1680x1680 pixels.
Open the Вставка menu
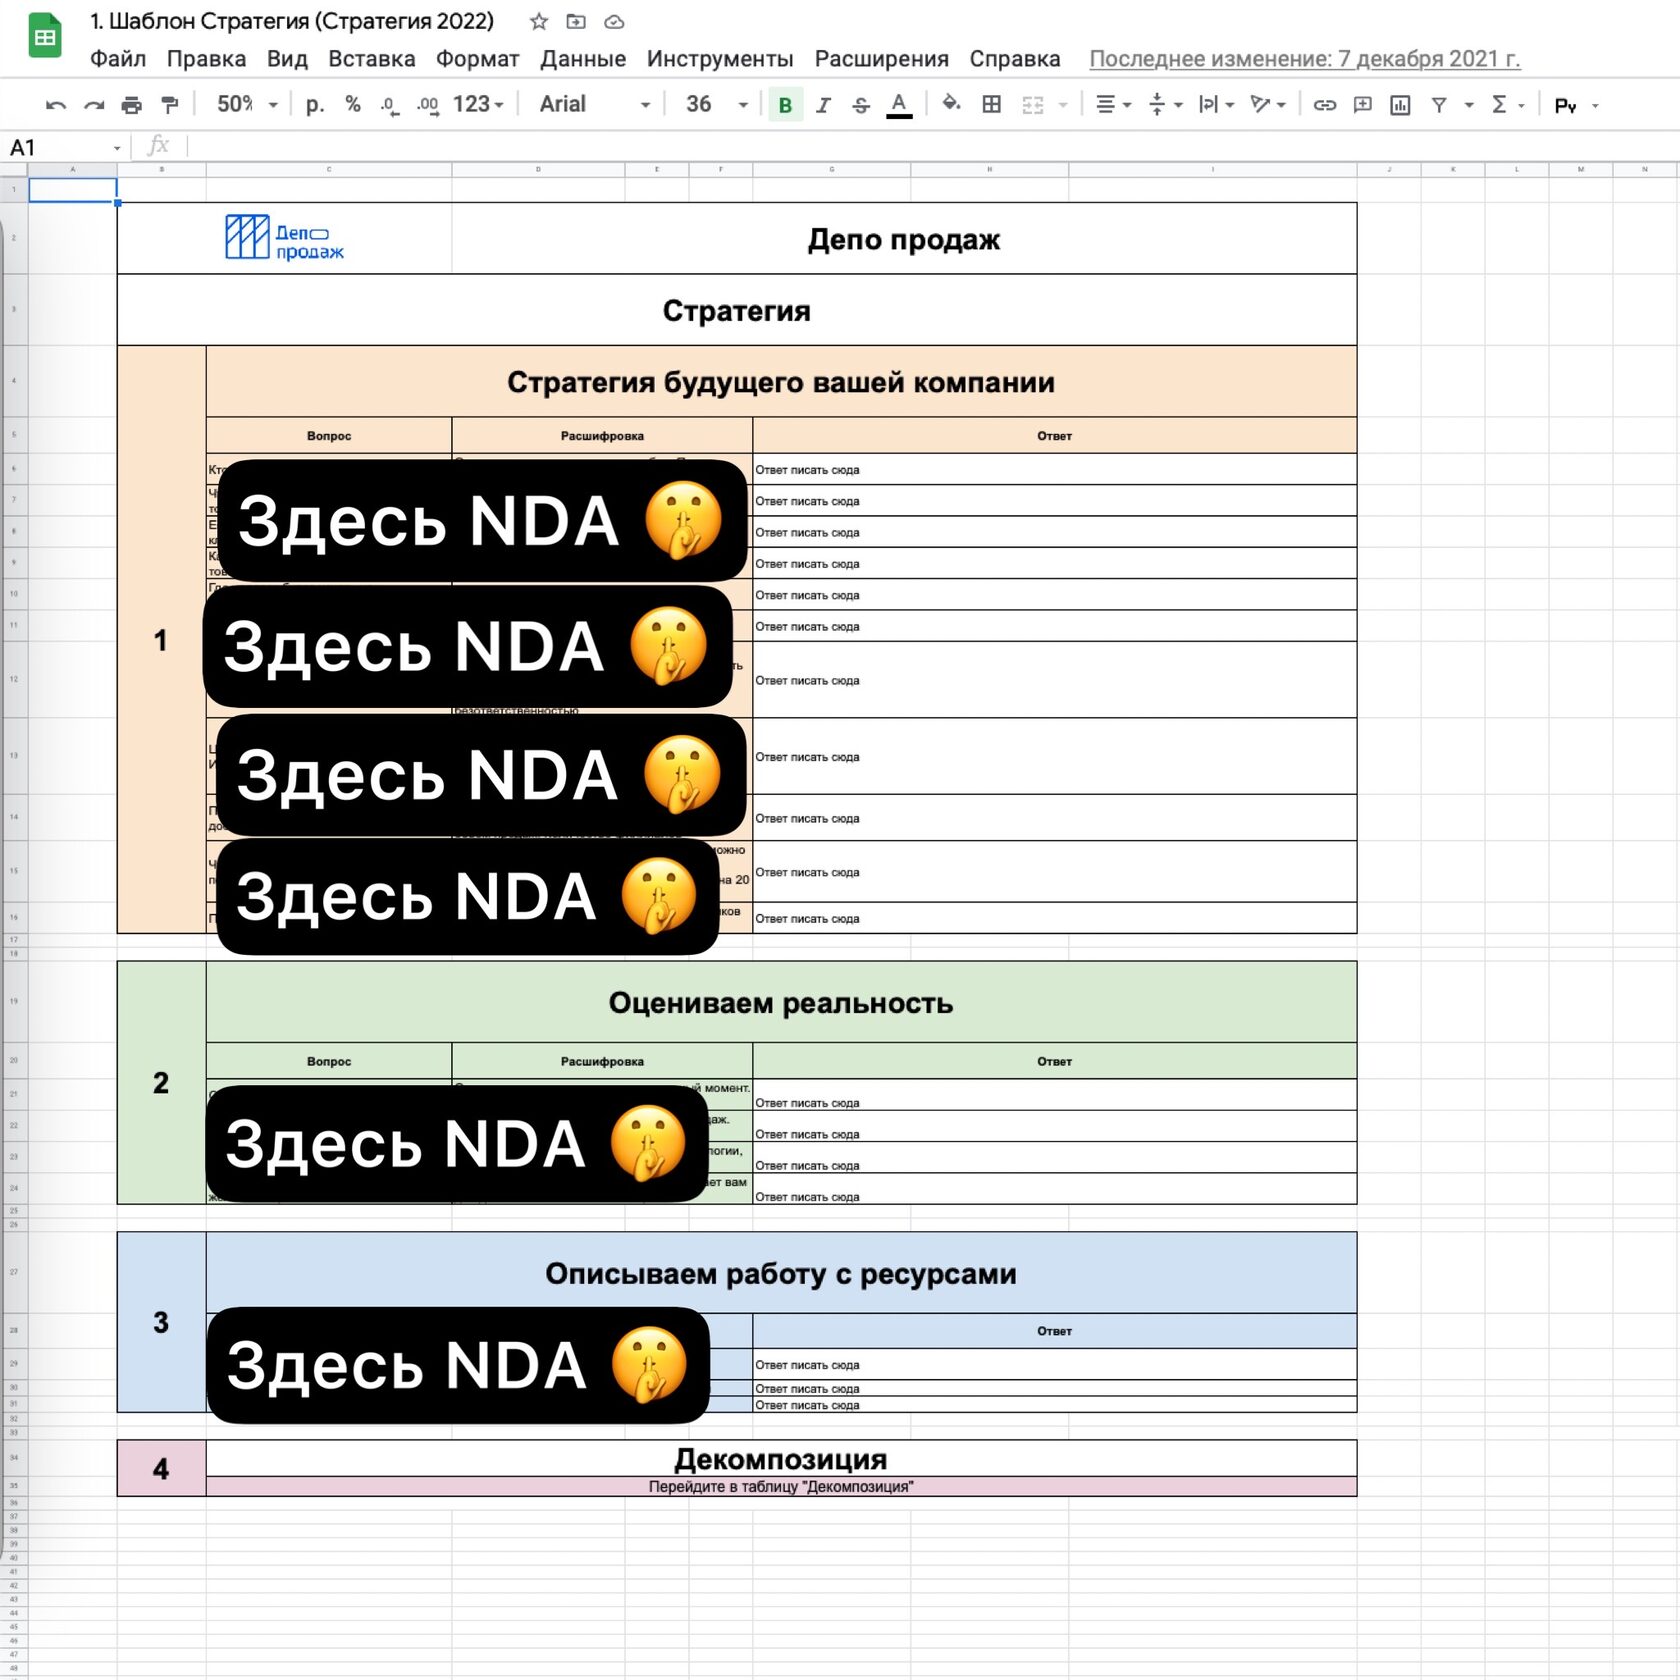point(372,59)
